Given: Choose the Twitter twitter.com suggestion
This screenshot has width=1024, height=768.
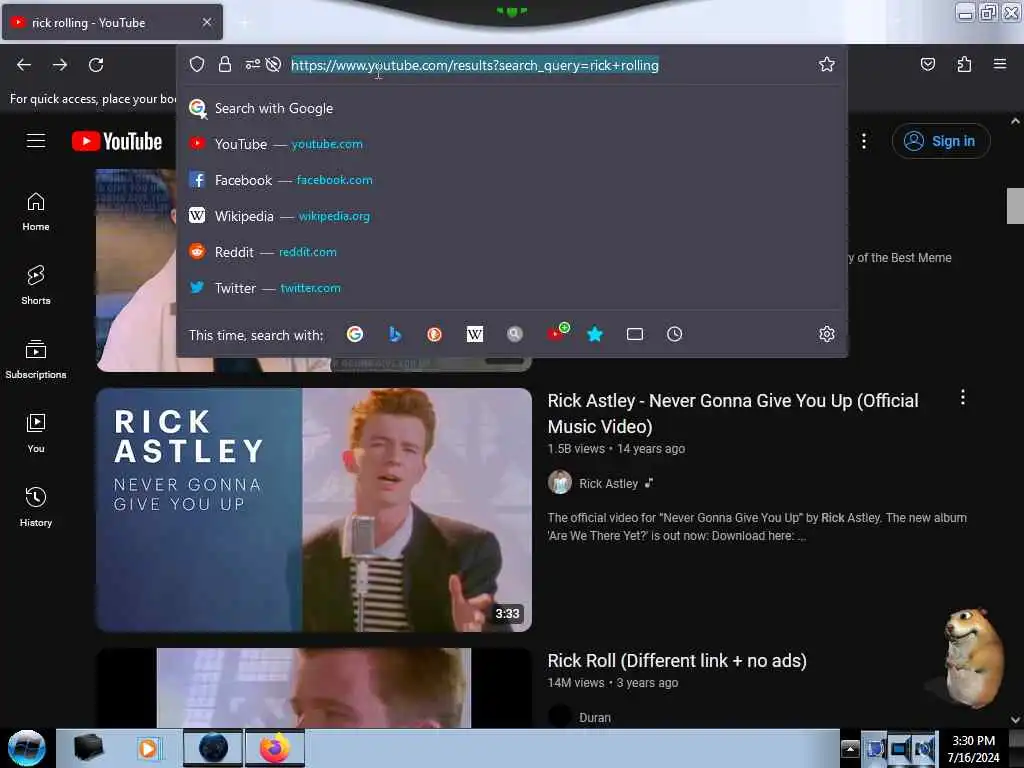Looking at the screenshot, I should coord(512,288).
